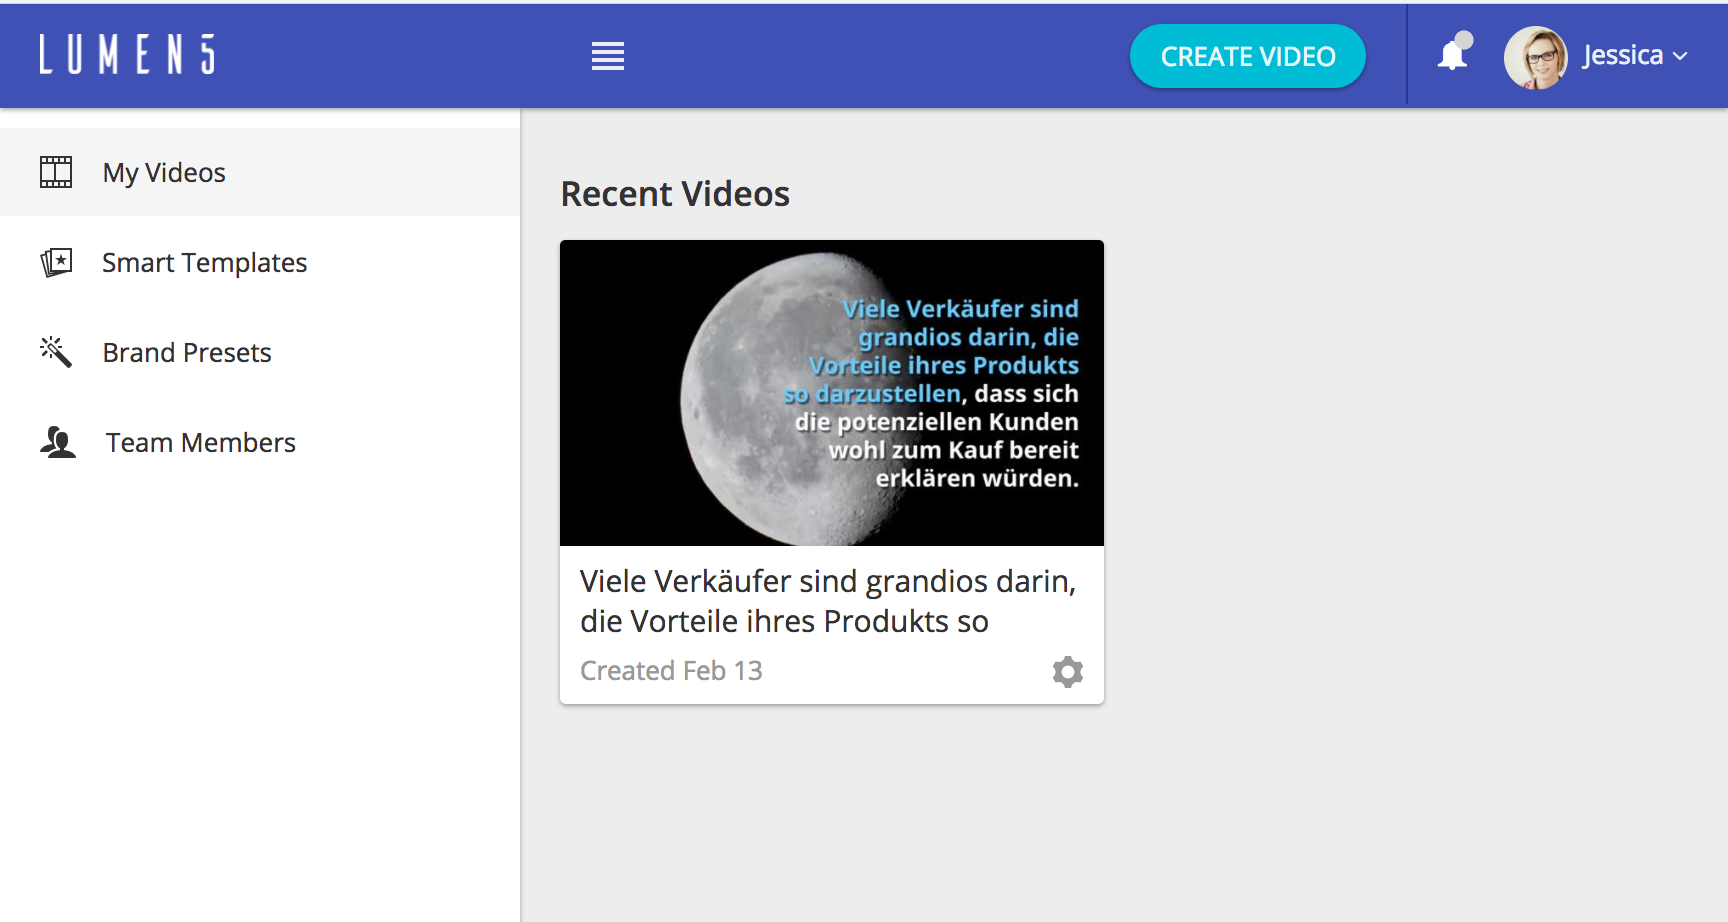This screenshot has height=922, width=1728.
Task: Click the Team Members people icon
Action: pos(58,442)
